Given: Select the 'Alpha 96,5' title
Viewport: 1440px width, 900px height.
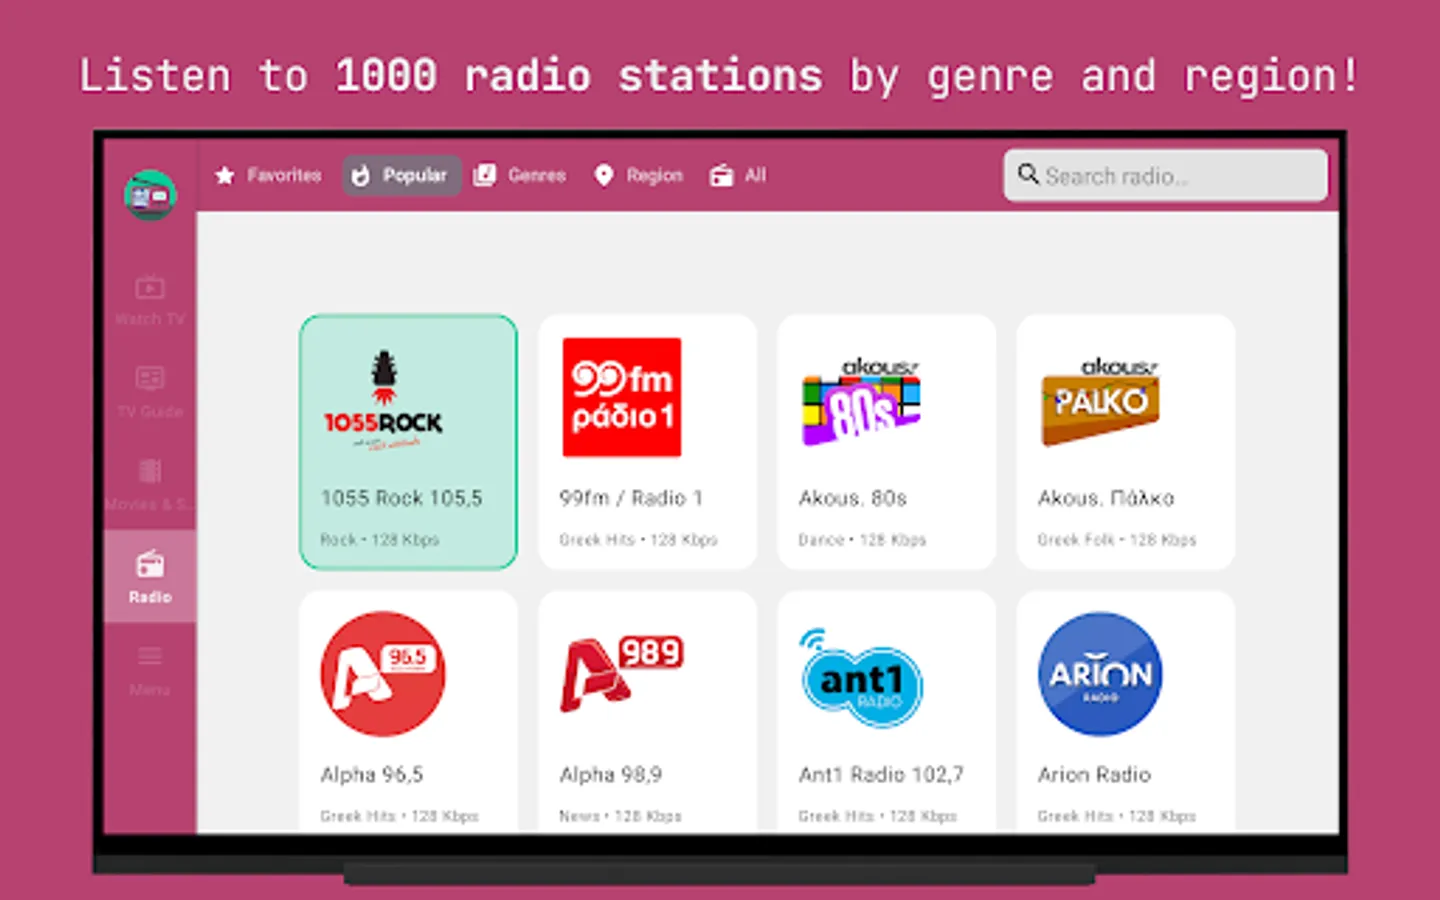Looking at the screenshot, I should point(372,775).
